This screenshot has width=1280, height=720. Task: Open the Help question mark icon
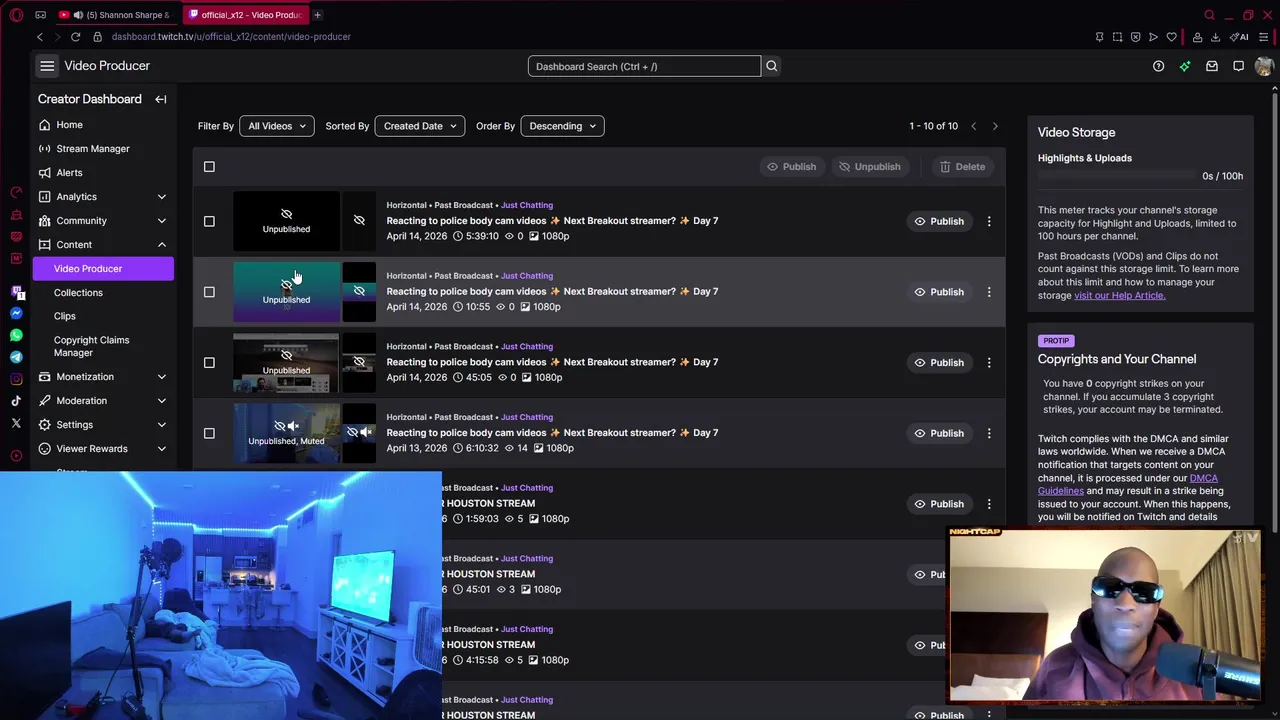coord(1158,66)
